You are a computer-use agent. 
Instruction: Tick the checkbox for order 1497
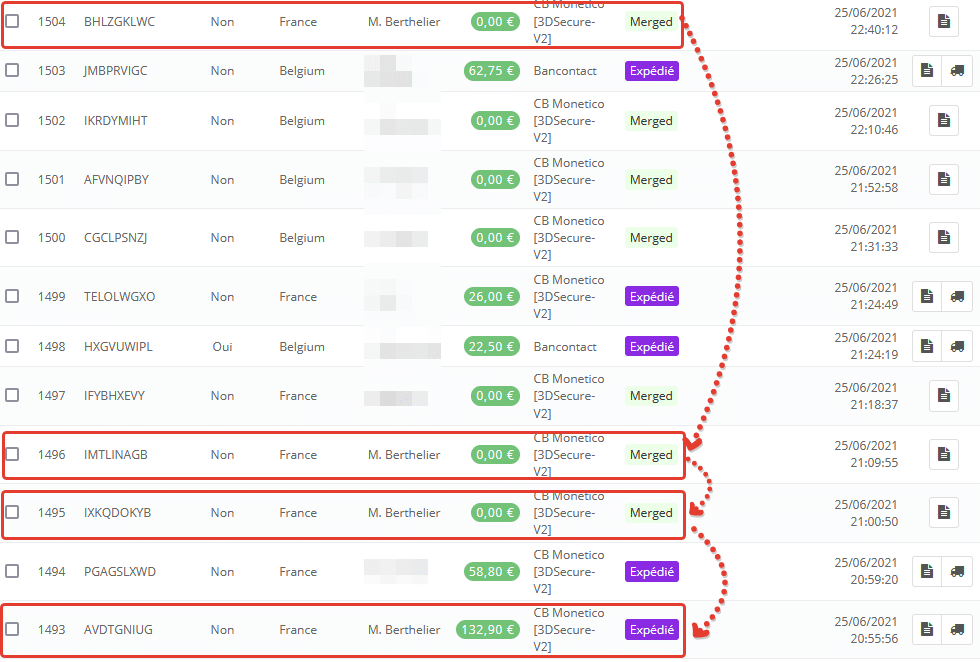[12, 395]
